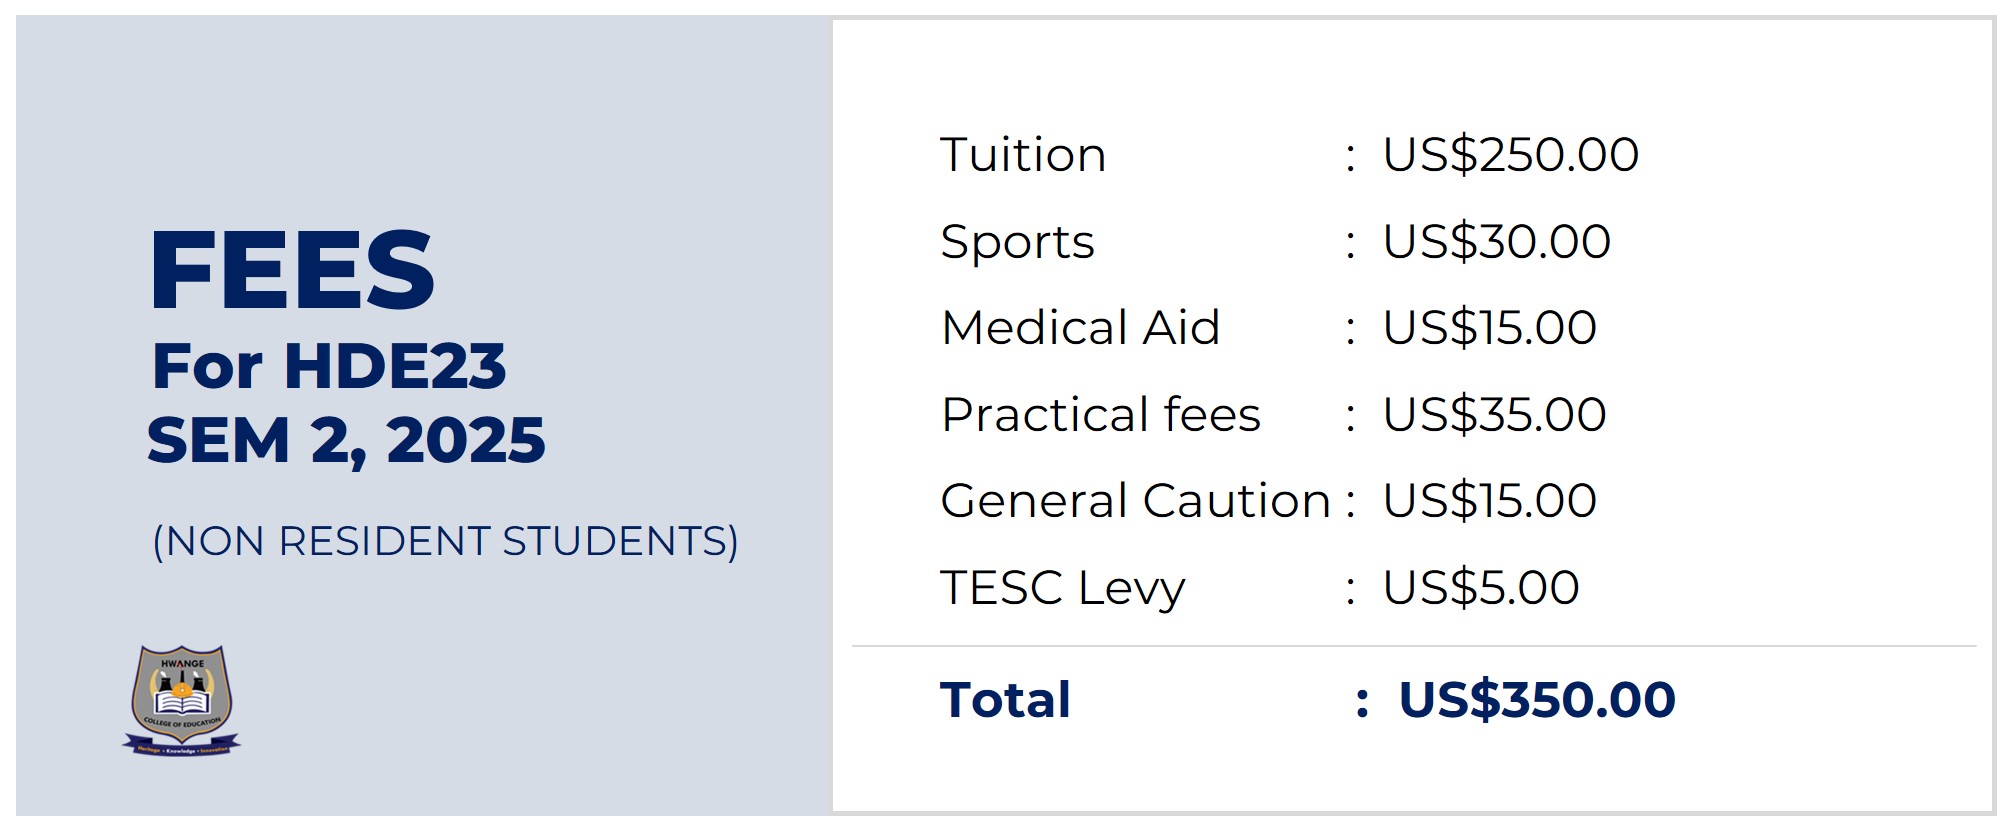Click the Medical Aid US$15.00 amount
Image resolution: width=2015 pixels, height=837 pixels.
(1489, 328)
